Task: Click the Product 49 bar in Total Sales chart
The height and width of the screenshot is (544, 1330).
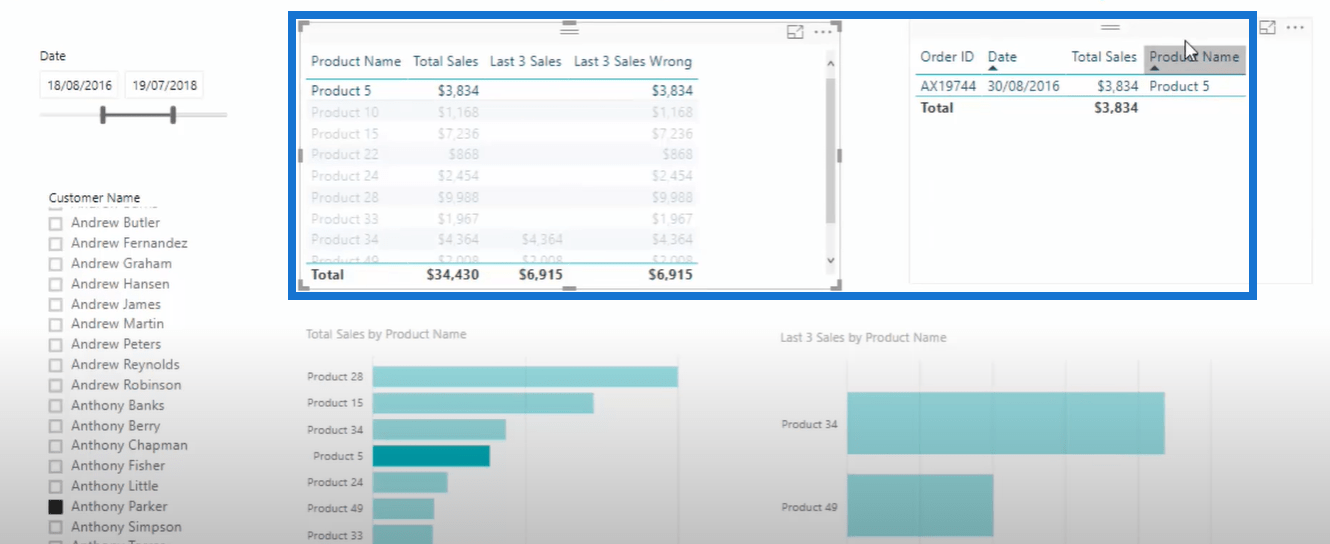Action: 403,509
